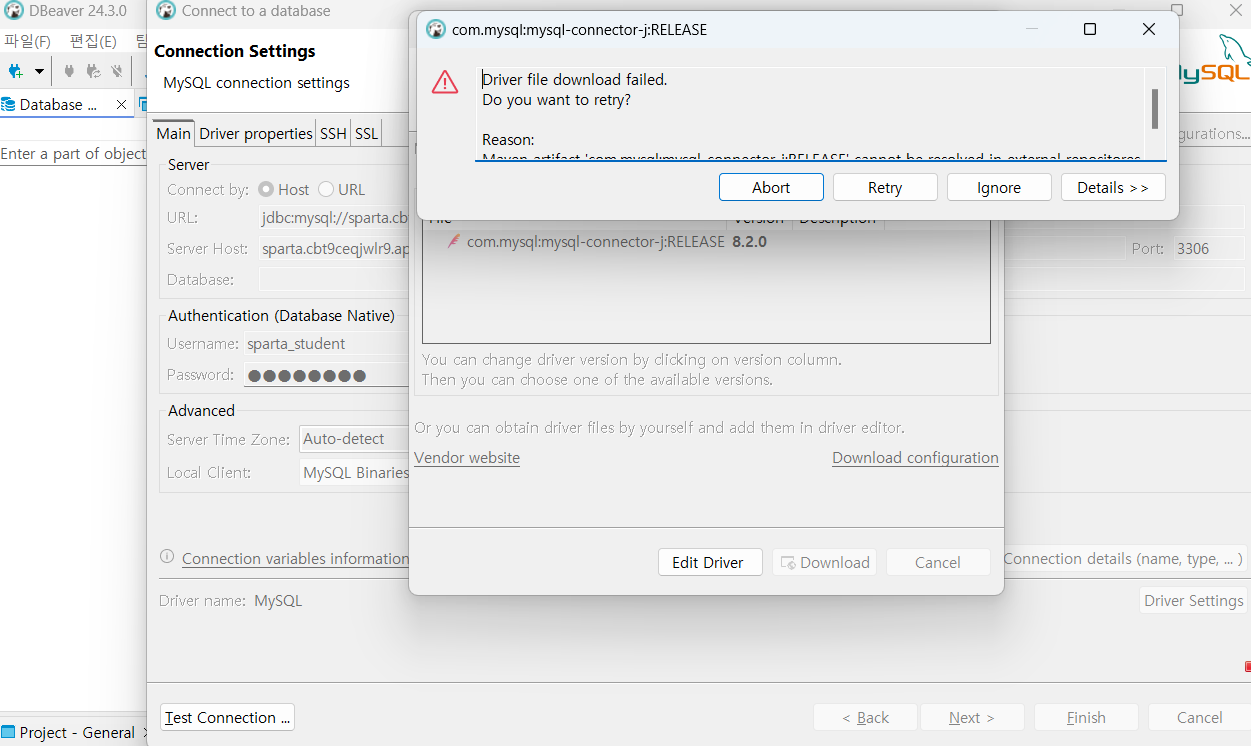Click the DBeaver icon in mysql-connector dialog title
Viewport: 1251px width, 746px height.
(x=435, y=29)
